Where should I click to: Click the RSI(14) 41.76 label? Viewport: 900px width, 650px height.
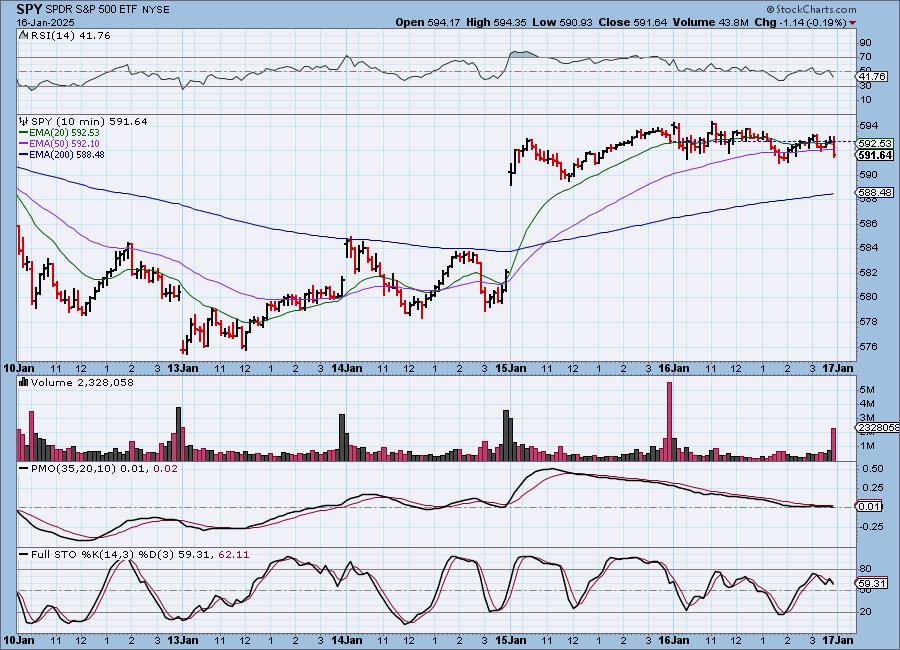tap(71, 35)
